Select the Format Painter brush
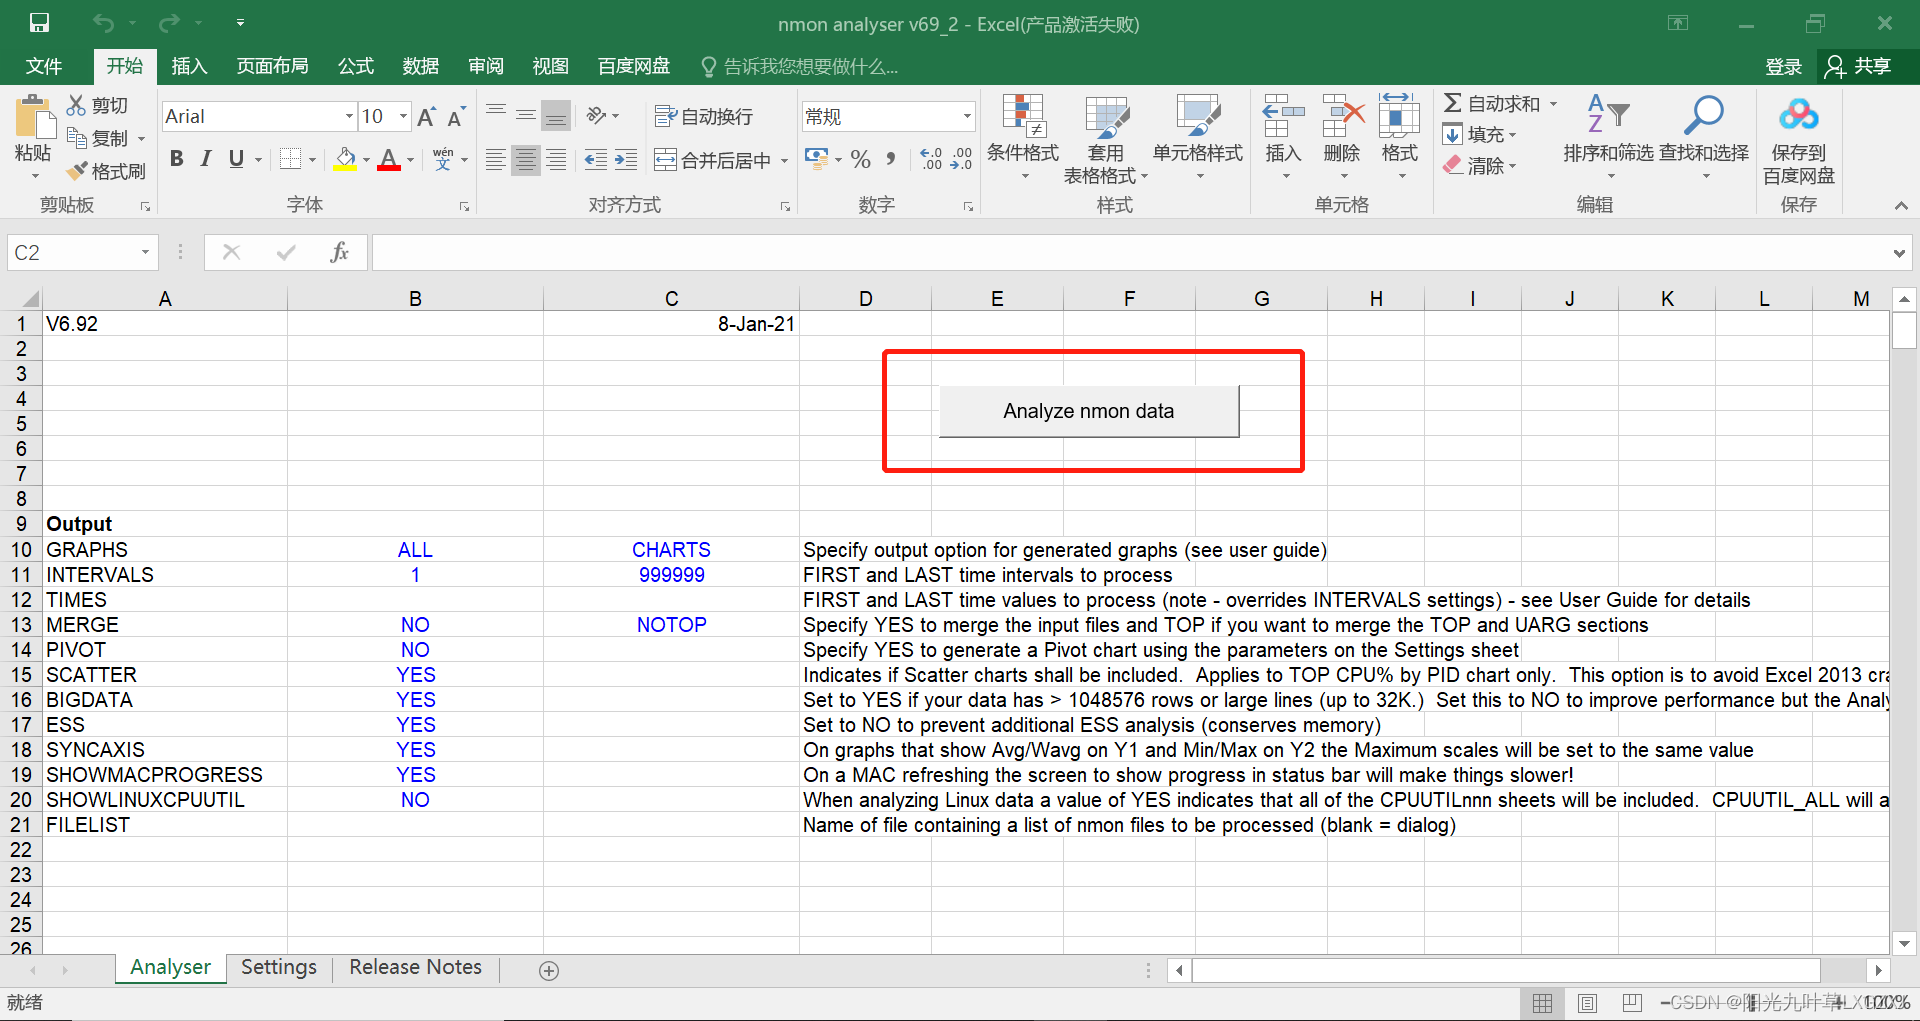 coord(77,171)
